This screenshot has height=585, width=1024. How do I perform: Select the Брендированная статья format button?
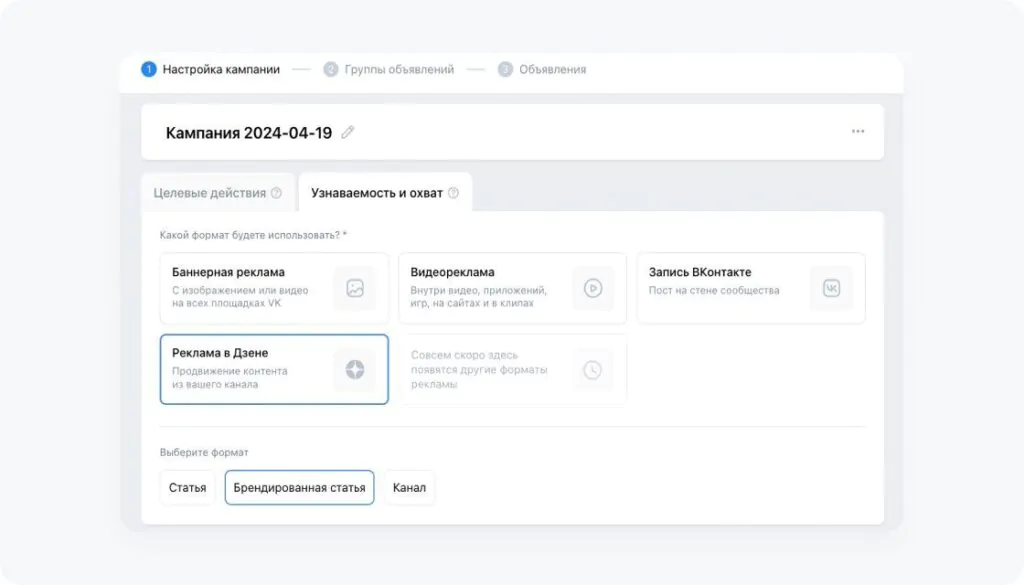click(300, 488)
